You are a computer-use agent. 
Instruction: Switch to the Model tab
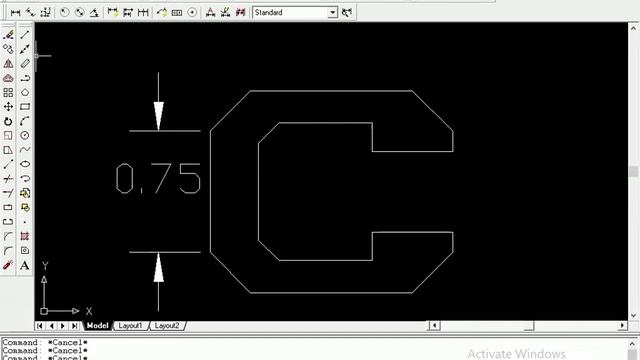(x=98, y=326)
